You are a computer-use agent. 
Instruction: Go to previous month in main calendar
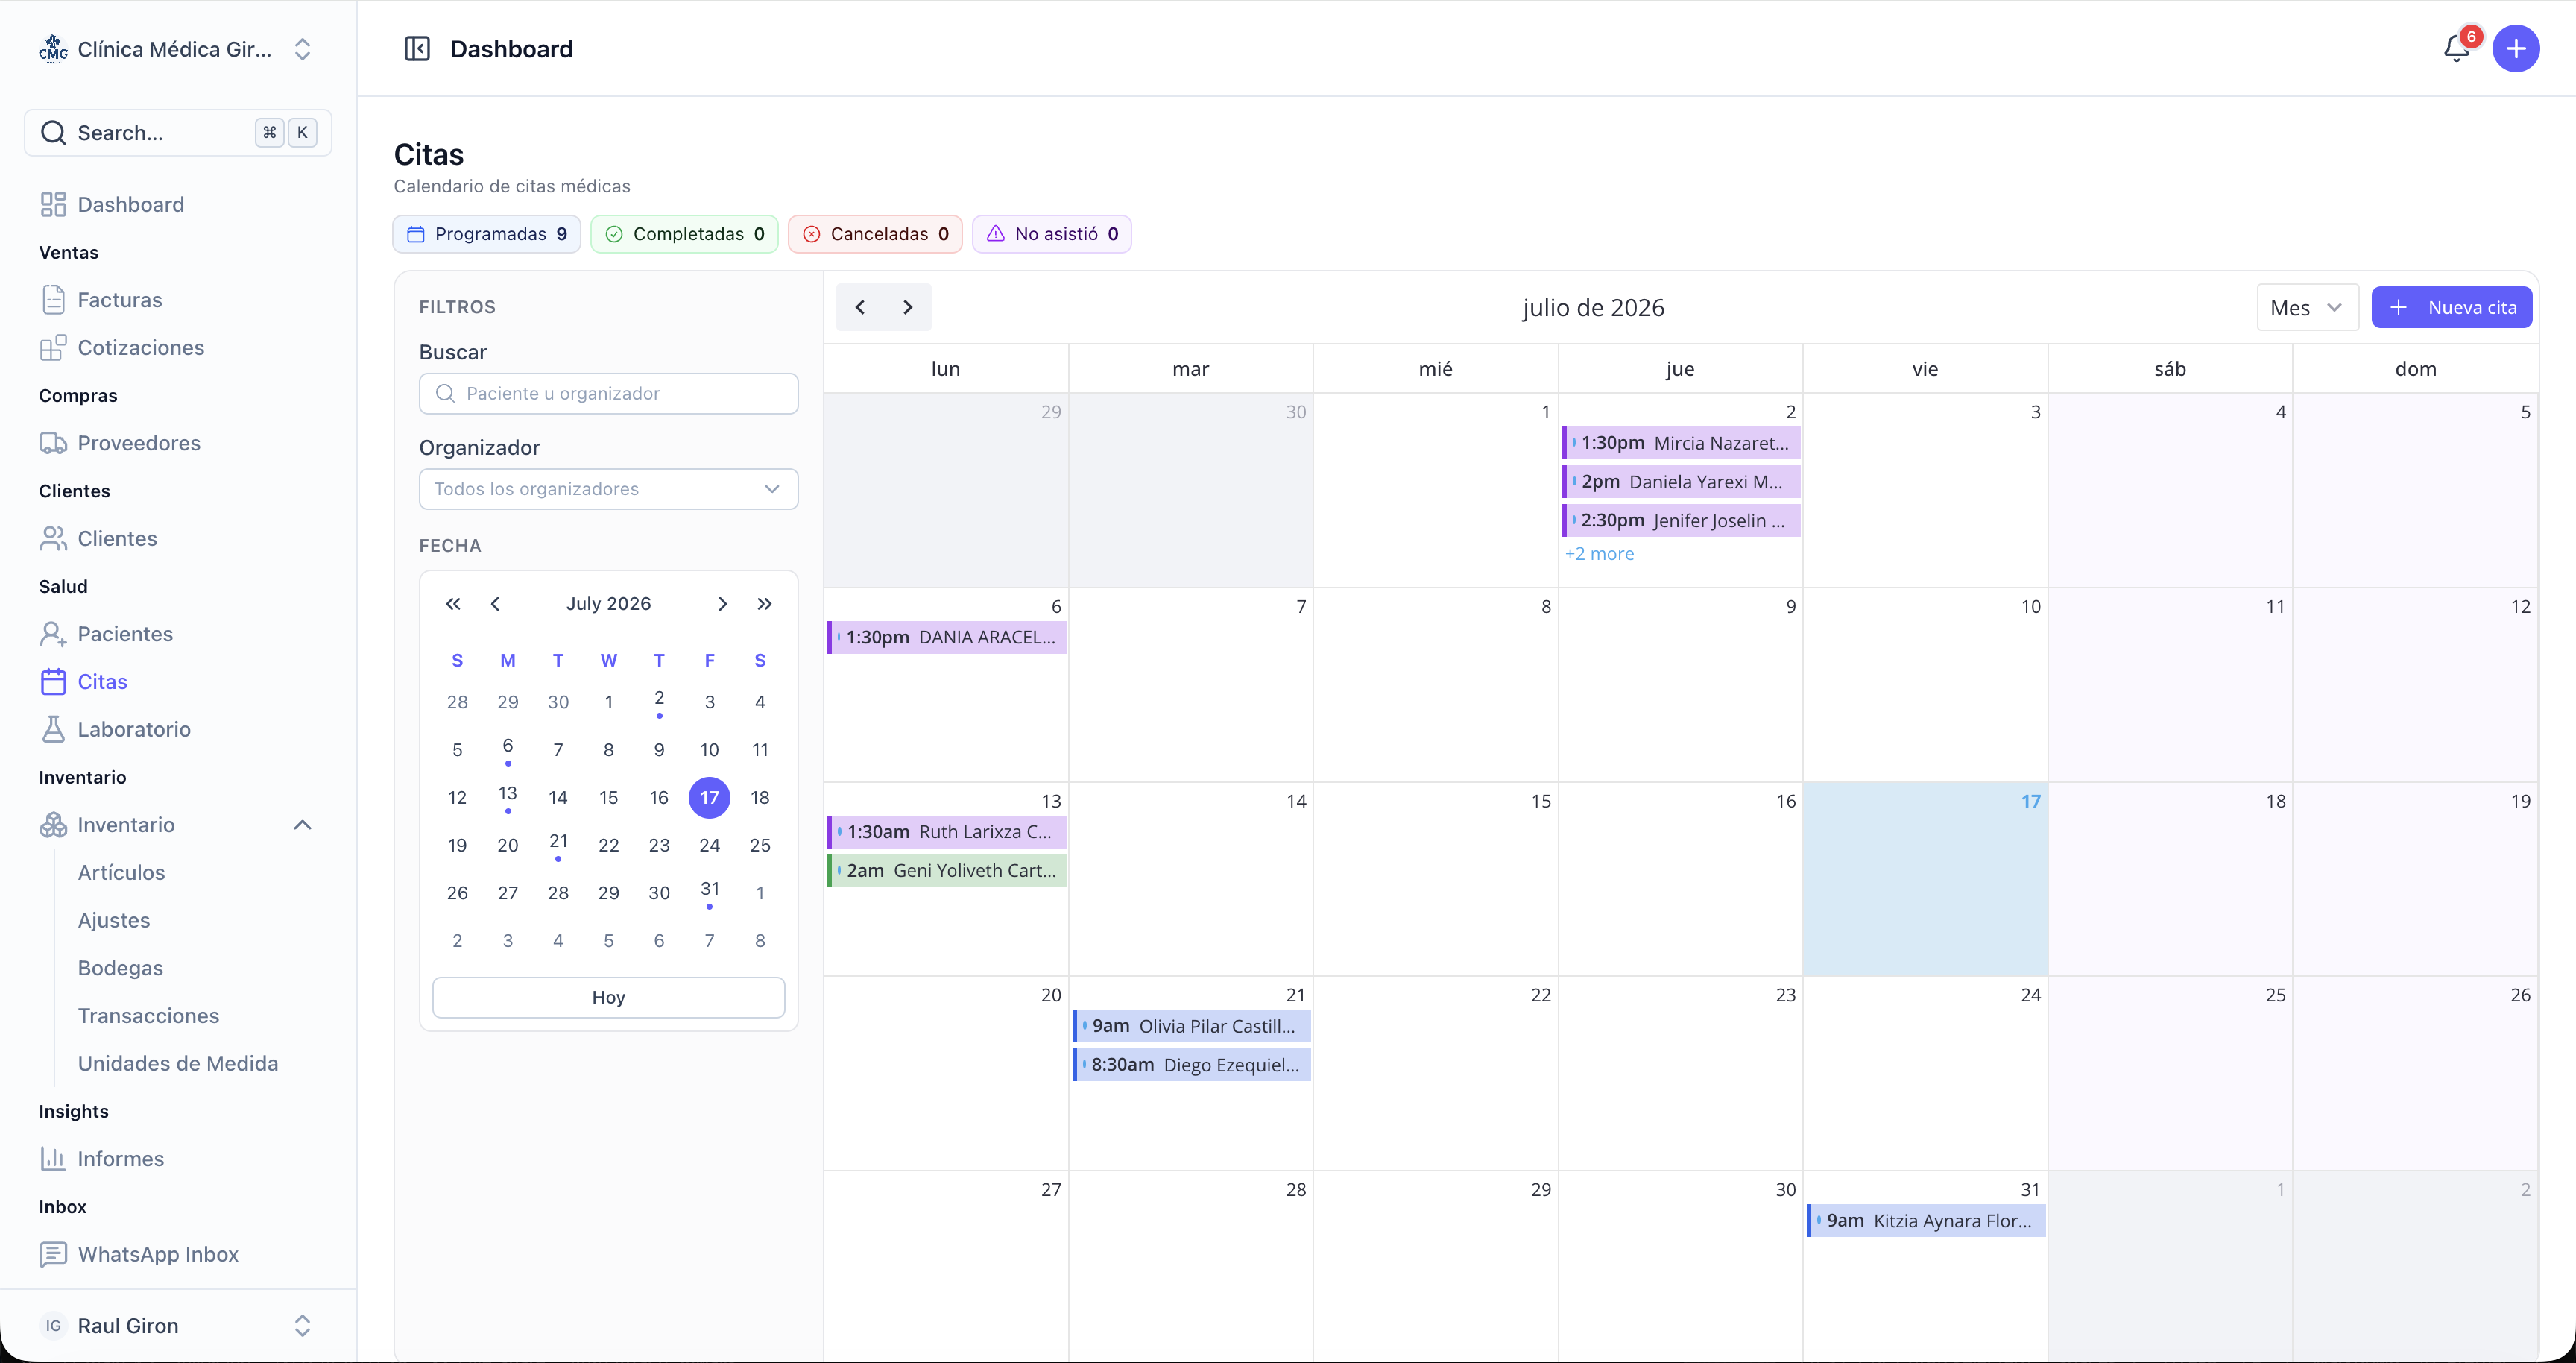tap(860, 308)
